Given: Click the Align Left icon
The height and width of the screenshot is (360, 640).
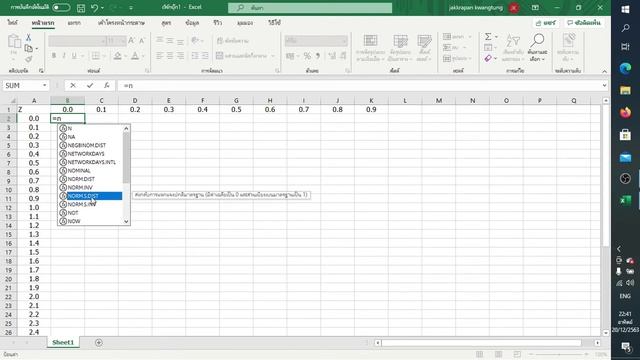Looking at the screenshot, I should (160, 56).
